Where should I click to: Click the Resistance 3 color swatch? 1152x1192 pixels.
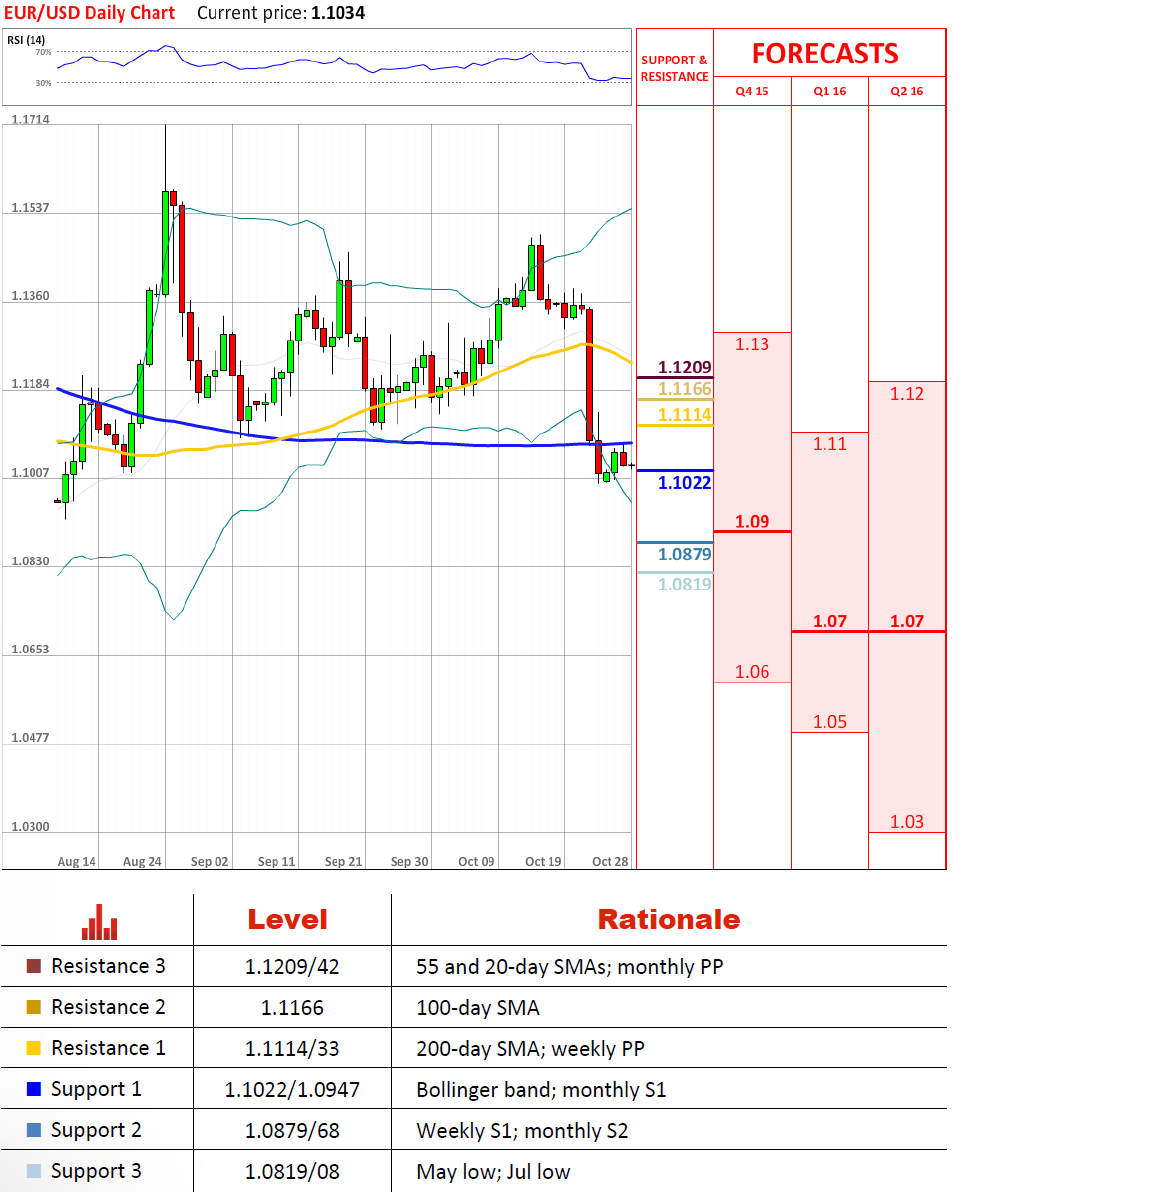(33, 966)
